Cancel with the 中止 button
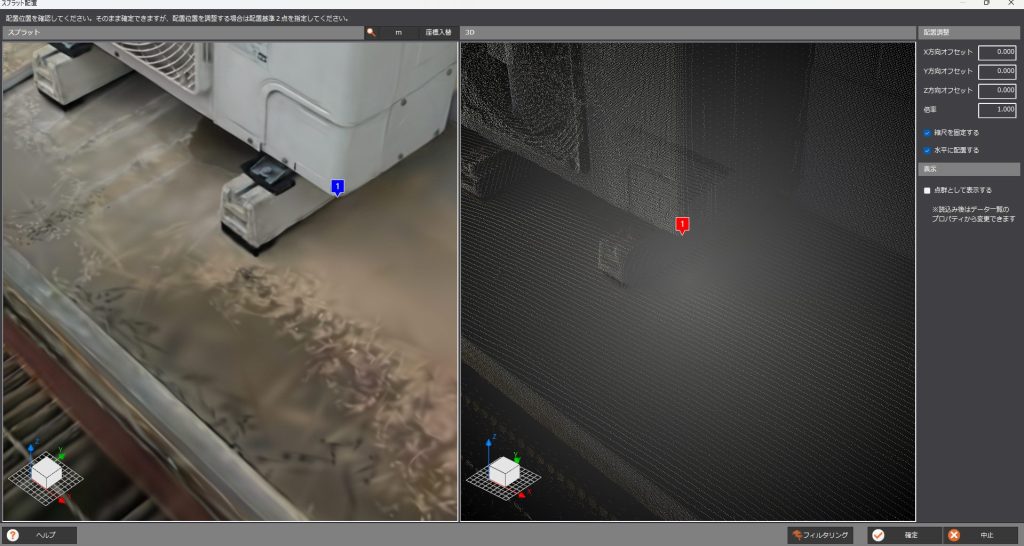 tap(979, 535)
